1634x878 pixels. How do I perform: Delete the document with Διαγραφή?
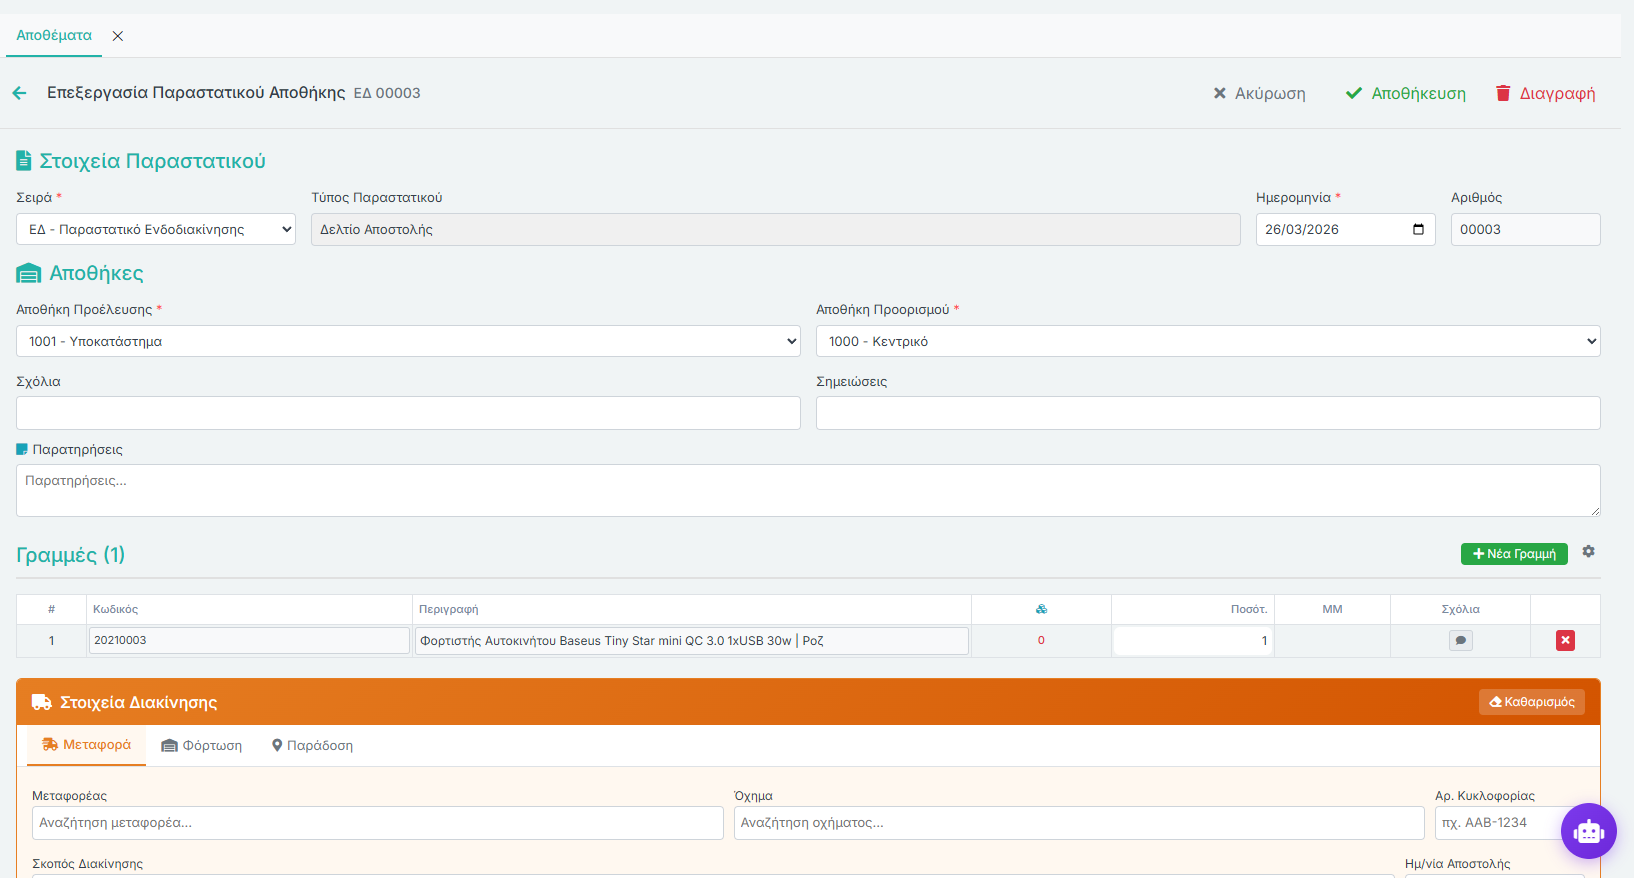click(1545, 93)
